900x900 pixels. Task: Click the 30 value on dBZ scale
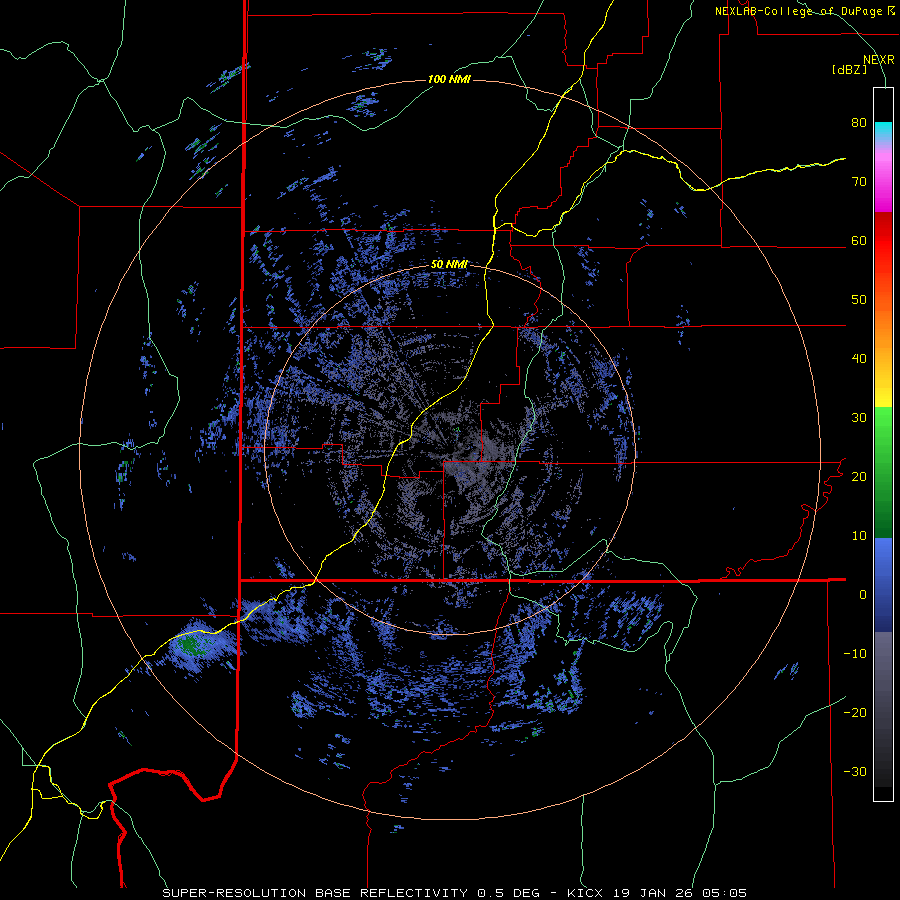(x=859, y=418)
